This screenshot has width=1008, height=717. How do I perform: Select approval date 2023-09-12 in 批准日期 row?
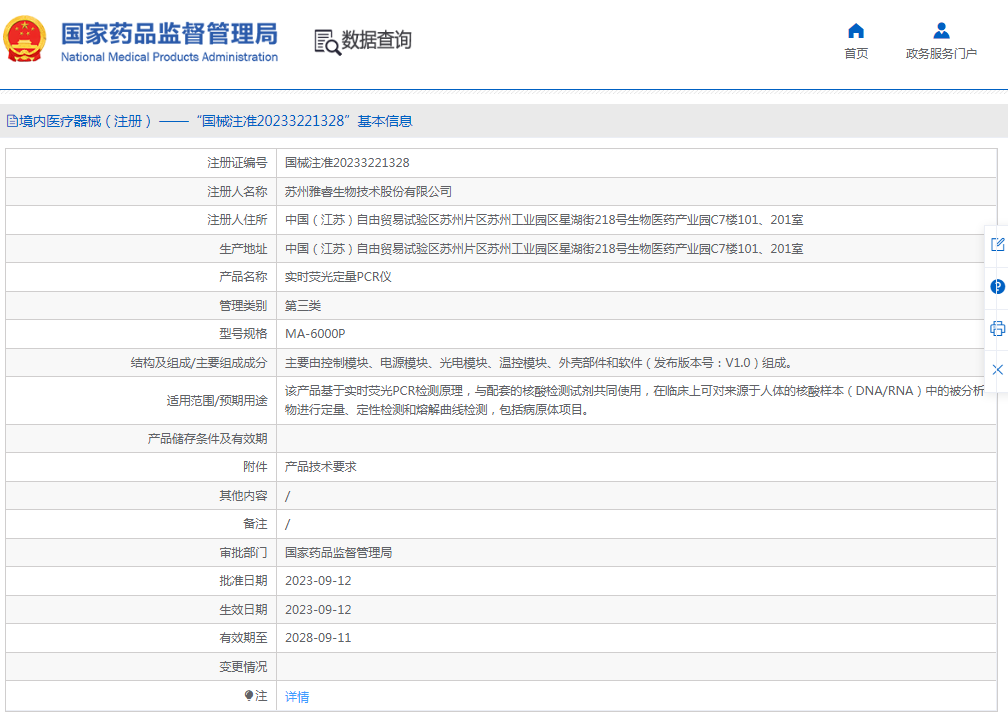318,581
